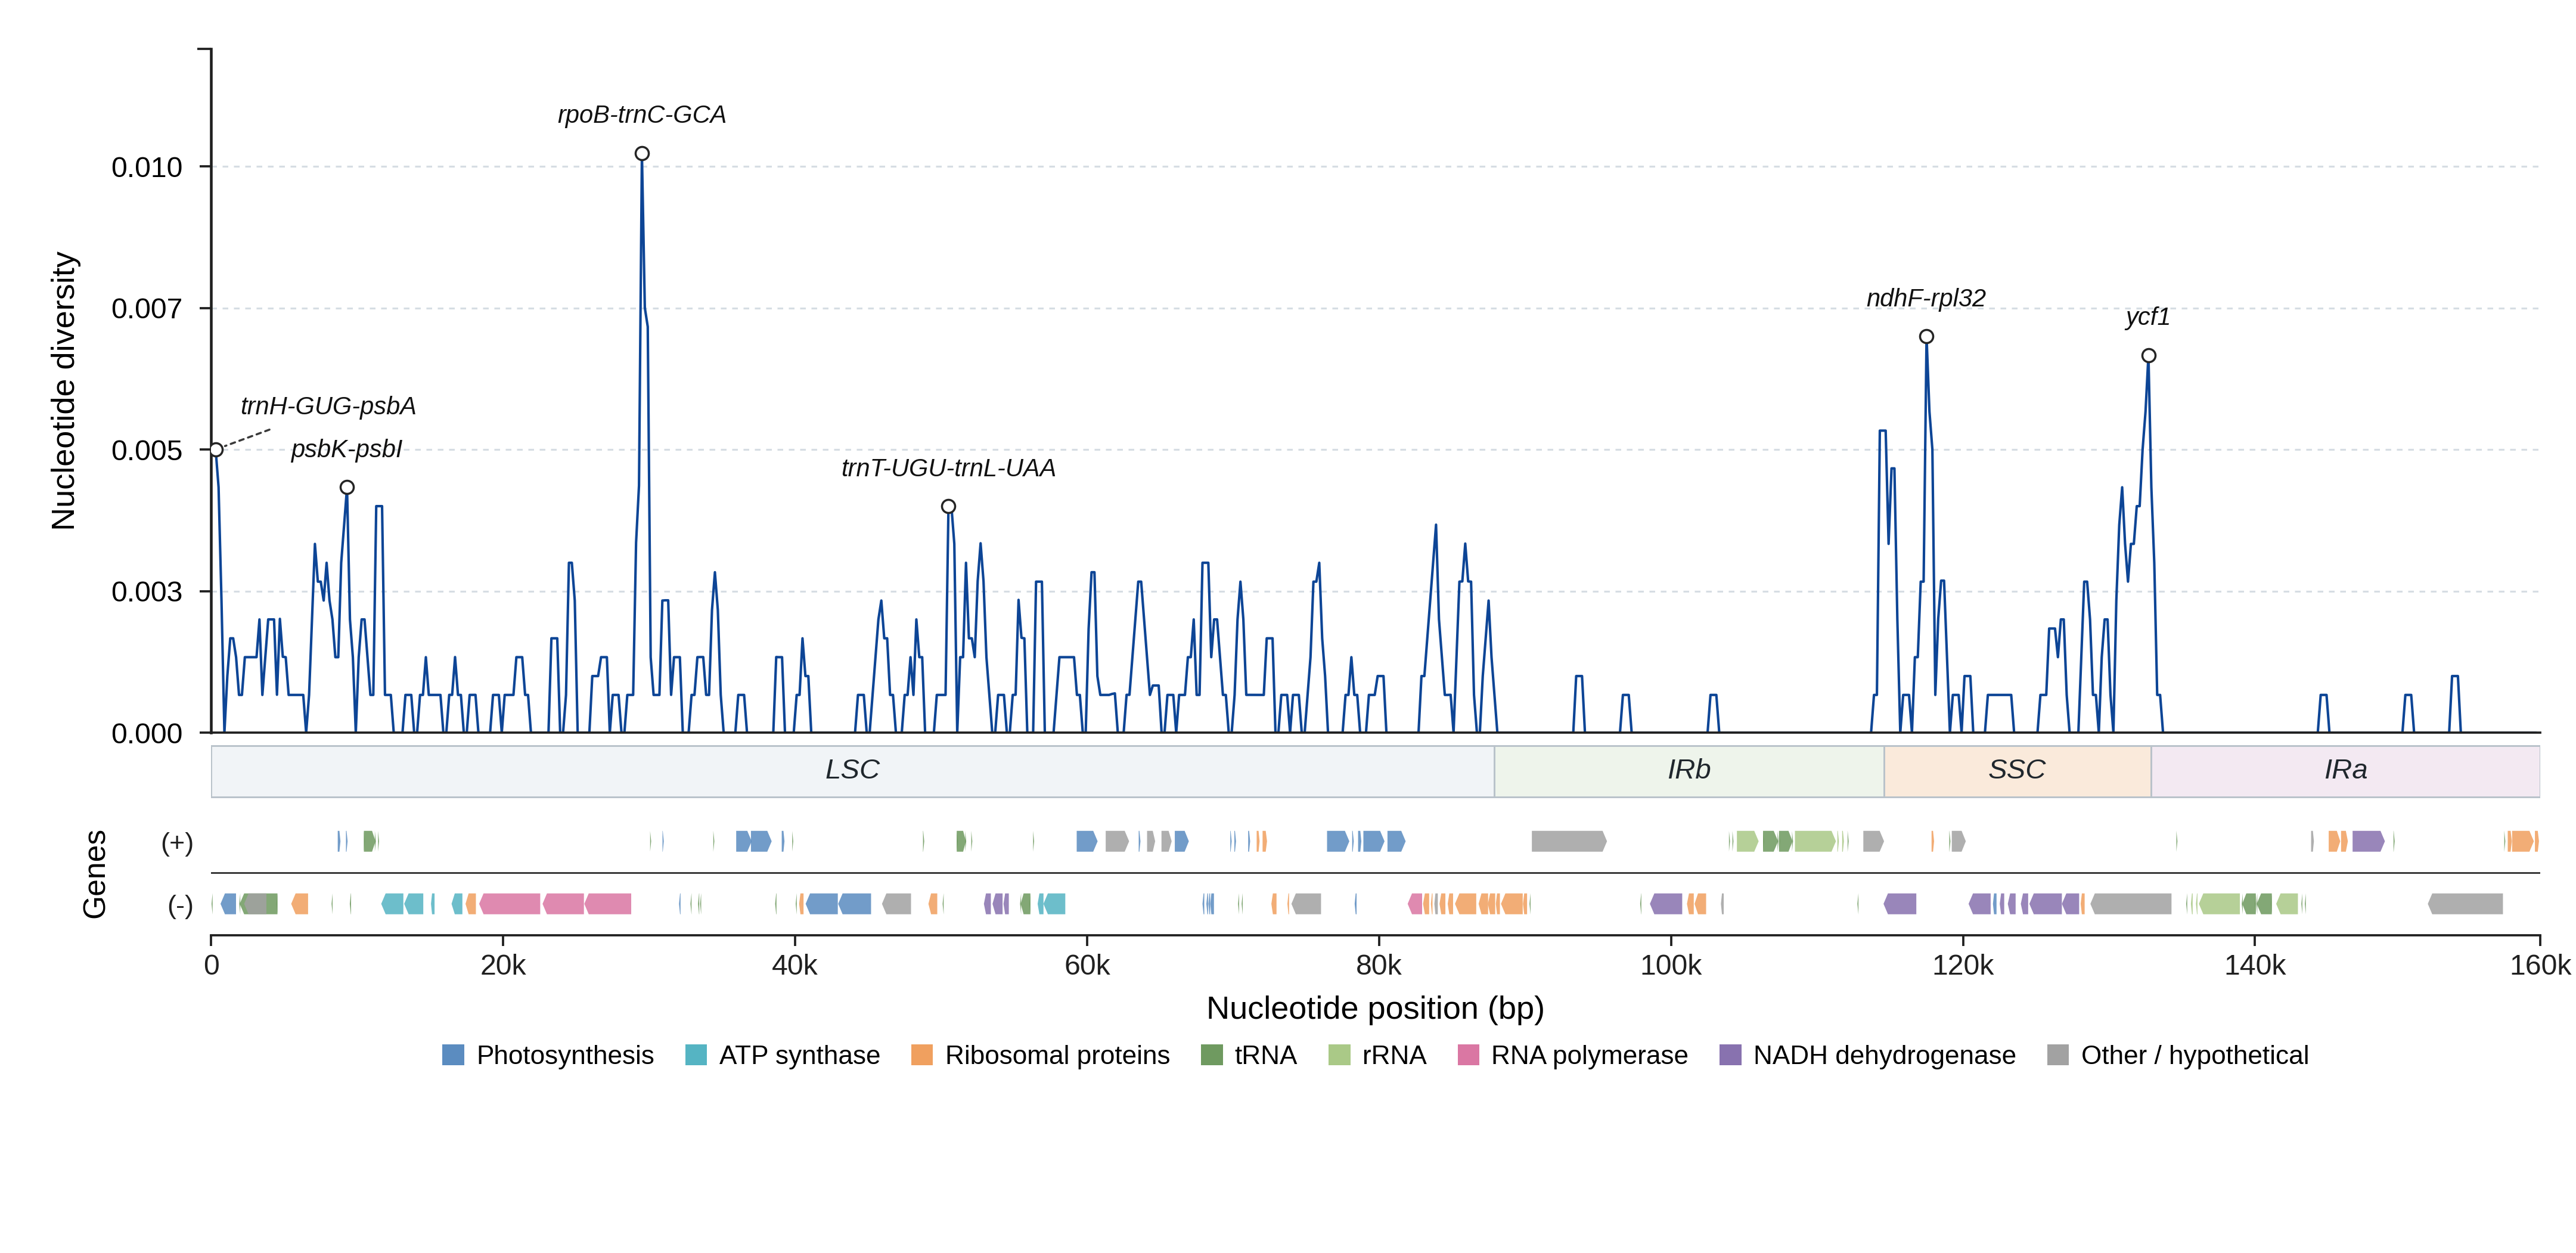Viewport: 2576px width, 1253px height.
Task: Click the 160k x-axis tick label
Action: click(x=2541, y=965)
